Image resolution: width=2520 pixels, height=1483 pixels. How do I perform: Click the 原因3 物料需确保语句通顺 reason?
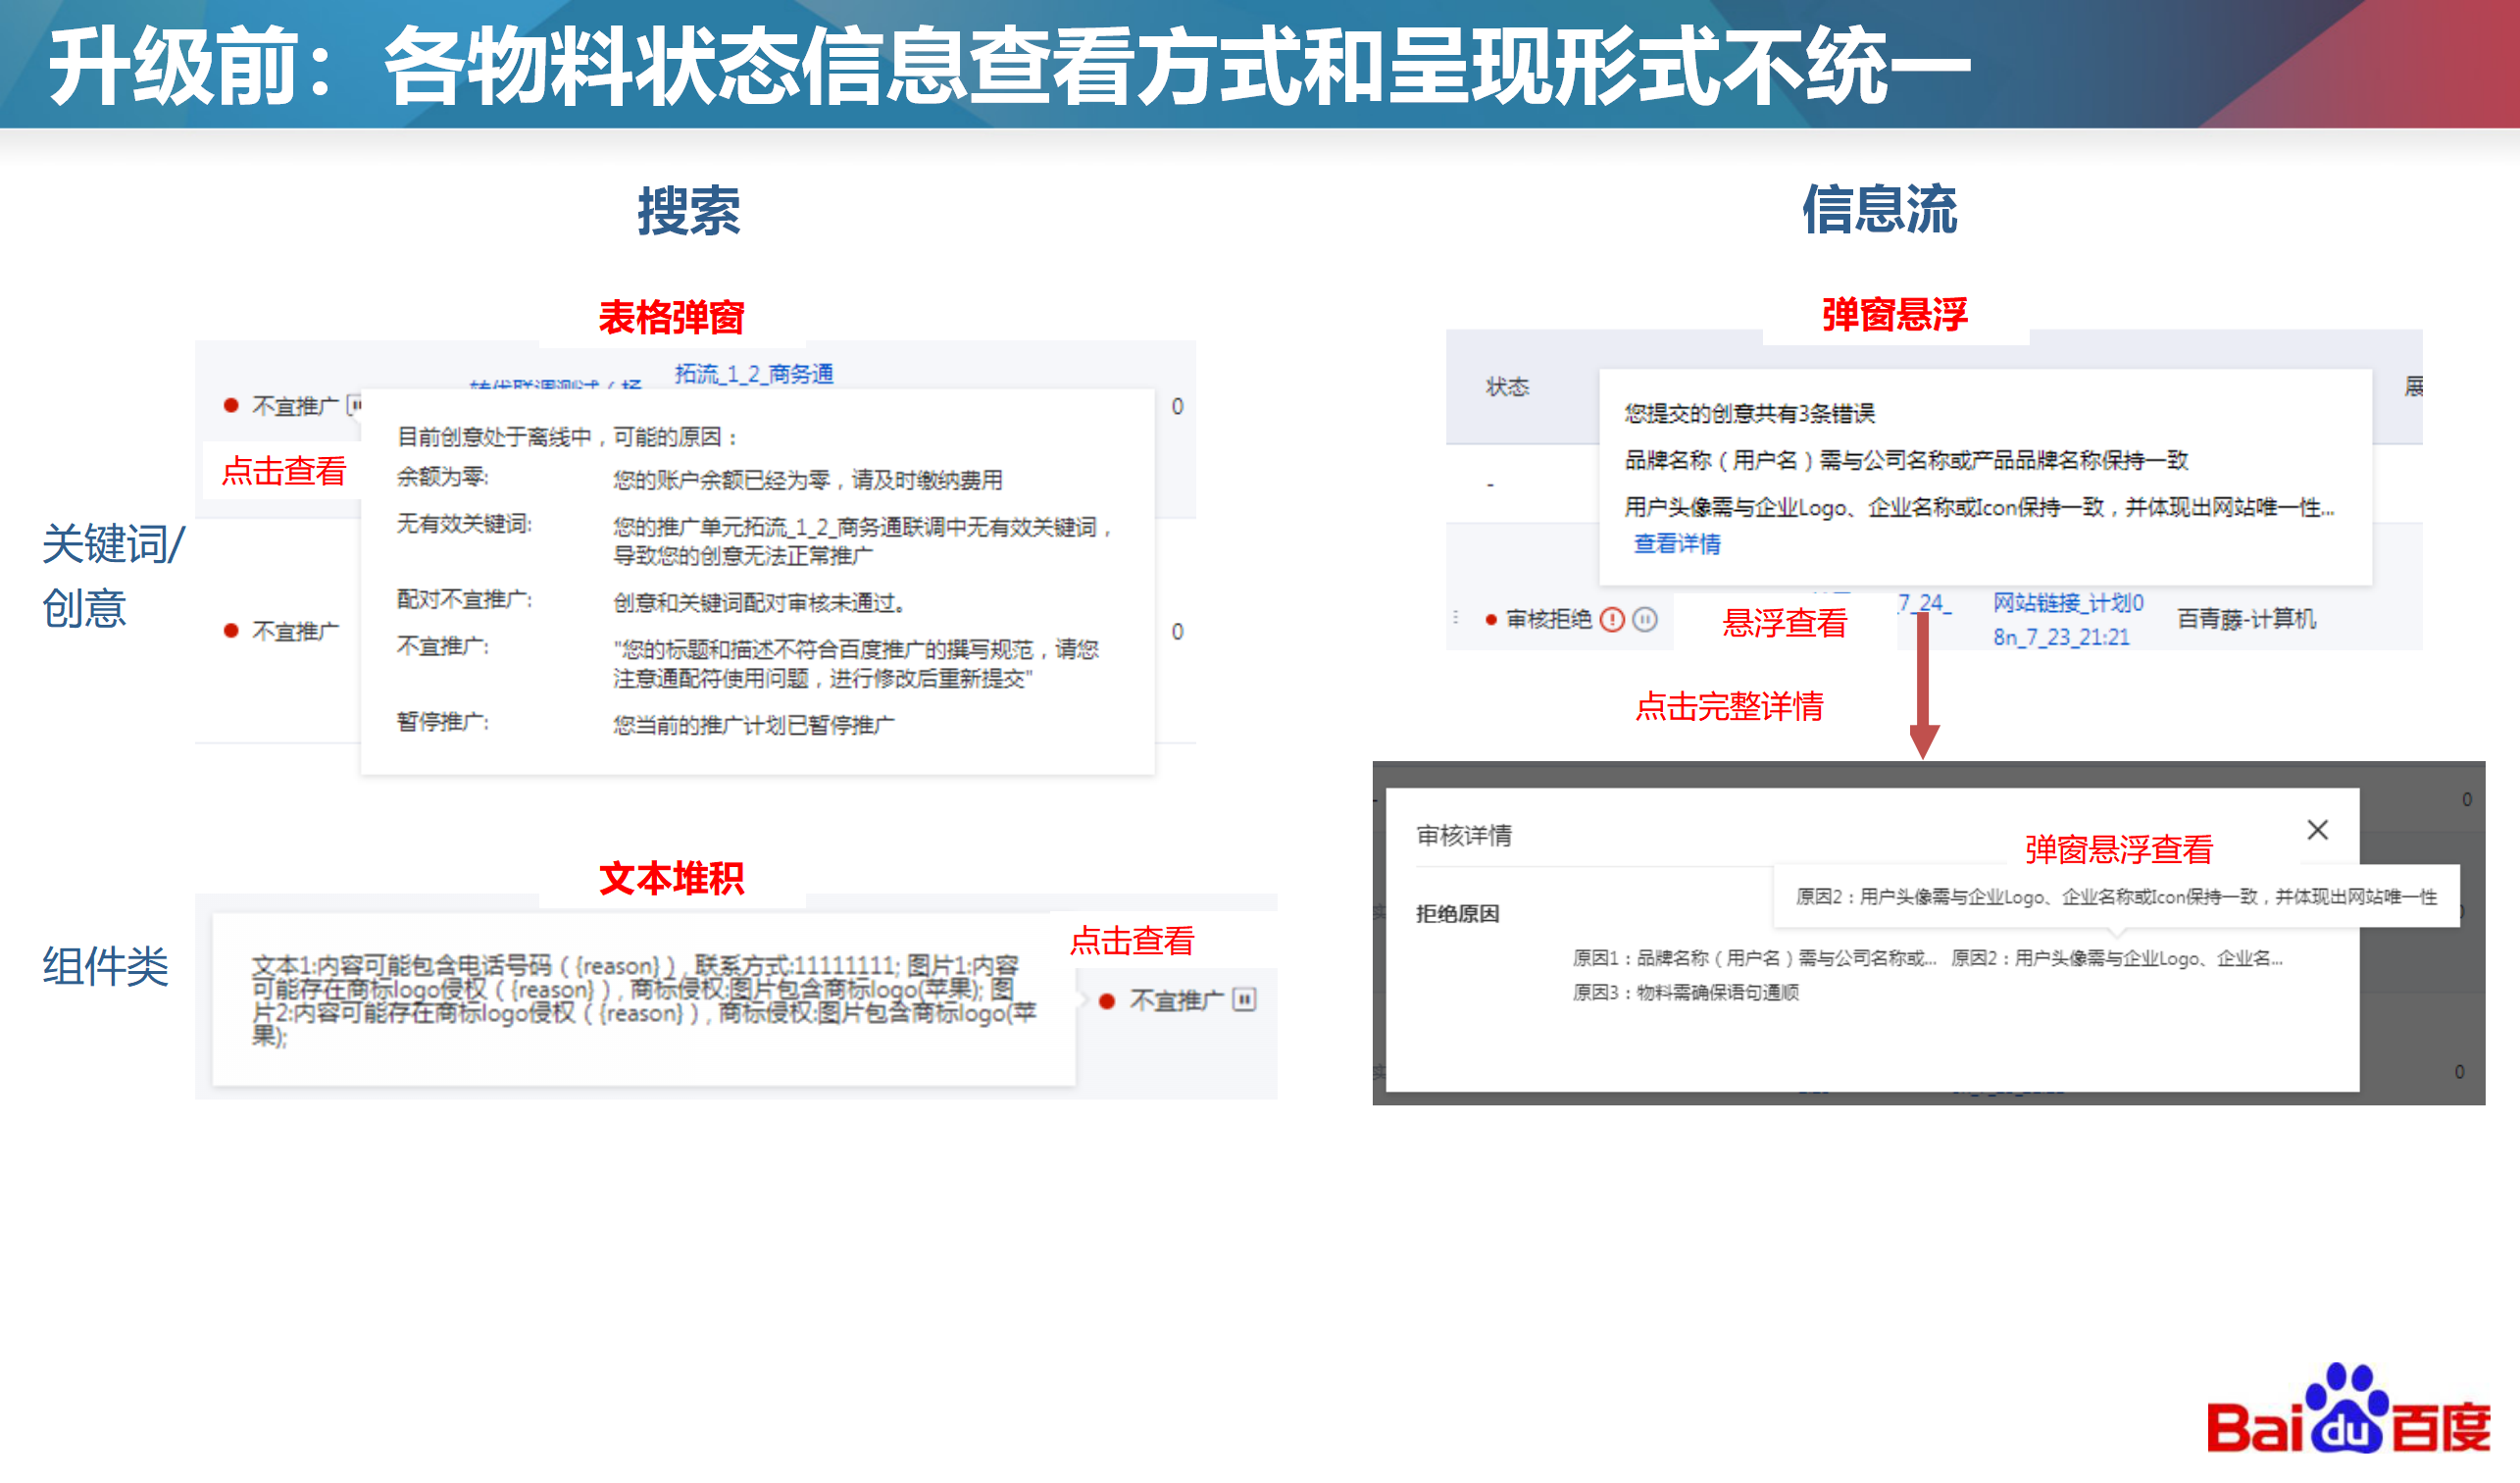[x=1685, y=992]
